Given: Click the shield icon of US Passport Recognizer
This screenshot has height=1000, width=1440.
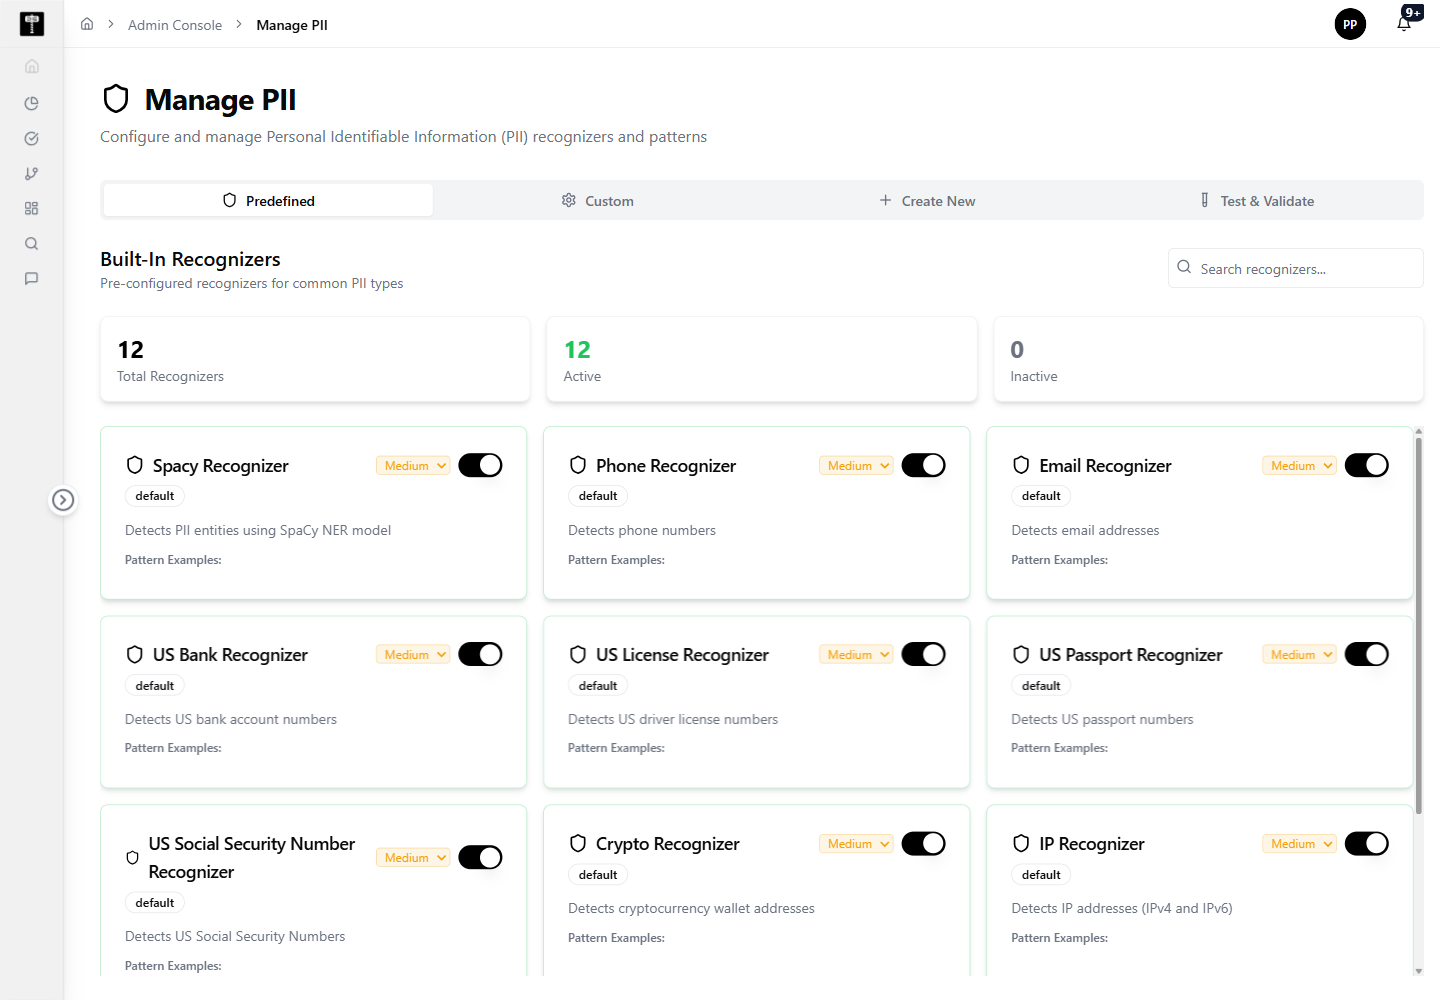Looking at the screenshot, I should click(1021, 655).
